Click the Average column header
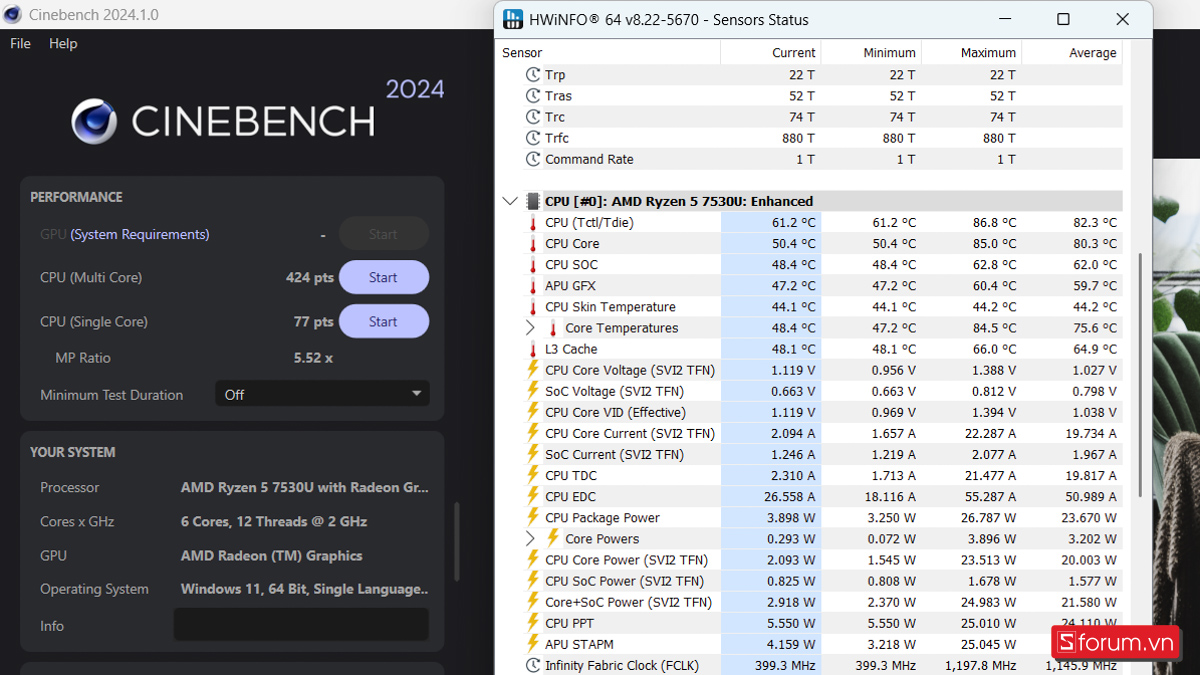Screen dimensions: 1200x675 click(1092, 52)
